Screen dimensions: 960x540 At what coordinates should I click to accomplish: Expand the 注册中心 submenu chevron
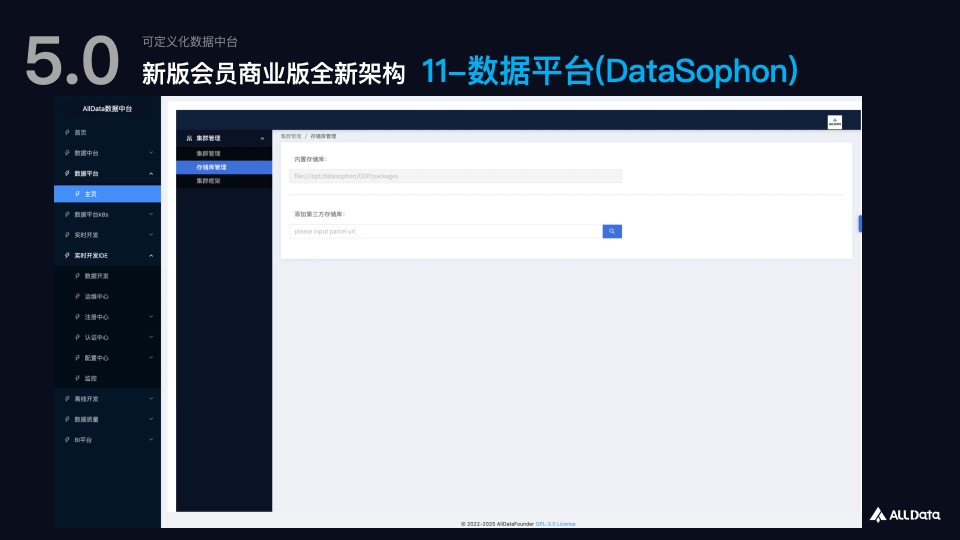[151, 317]
